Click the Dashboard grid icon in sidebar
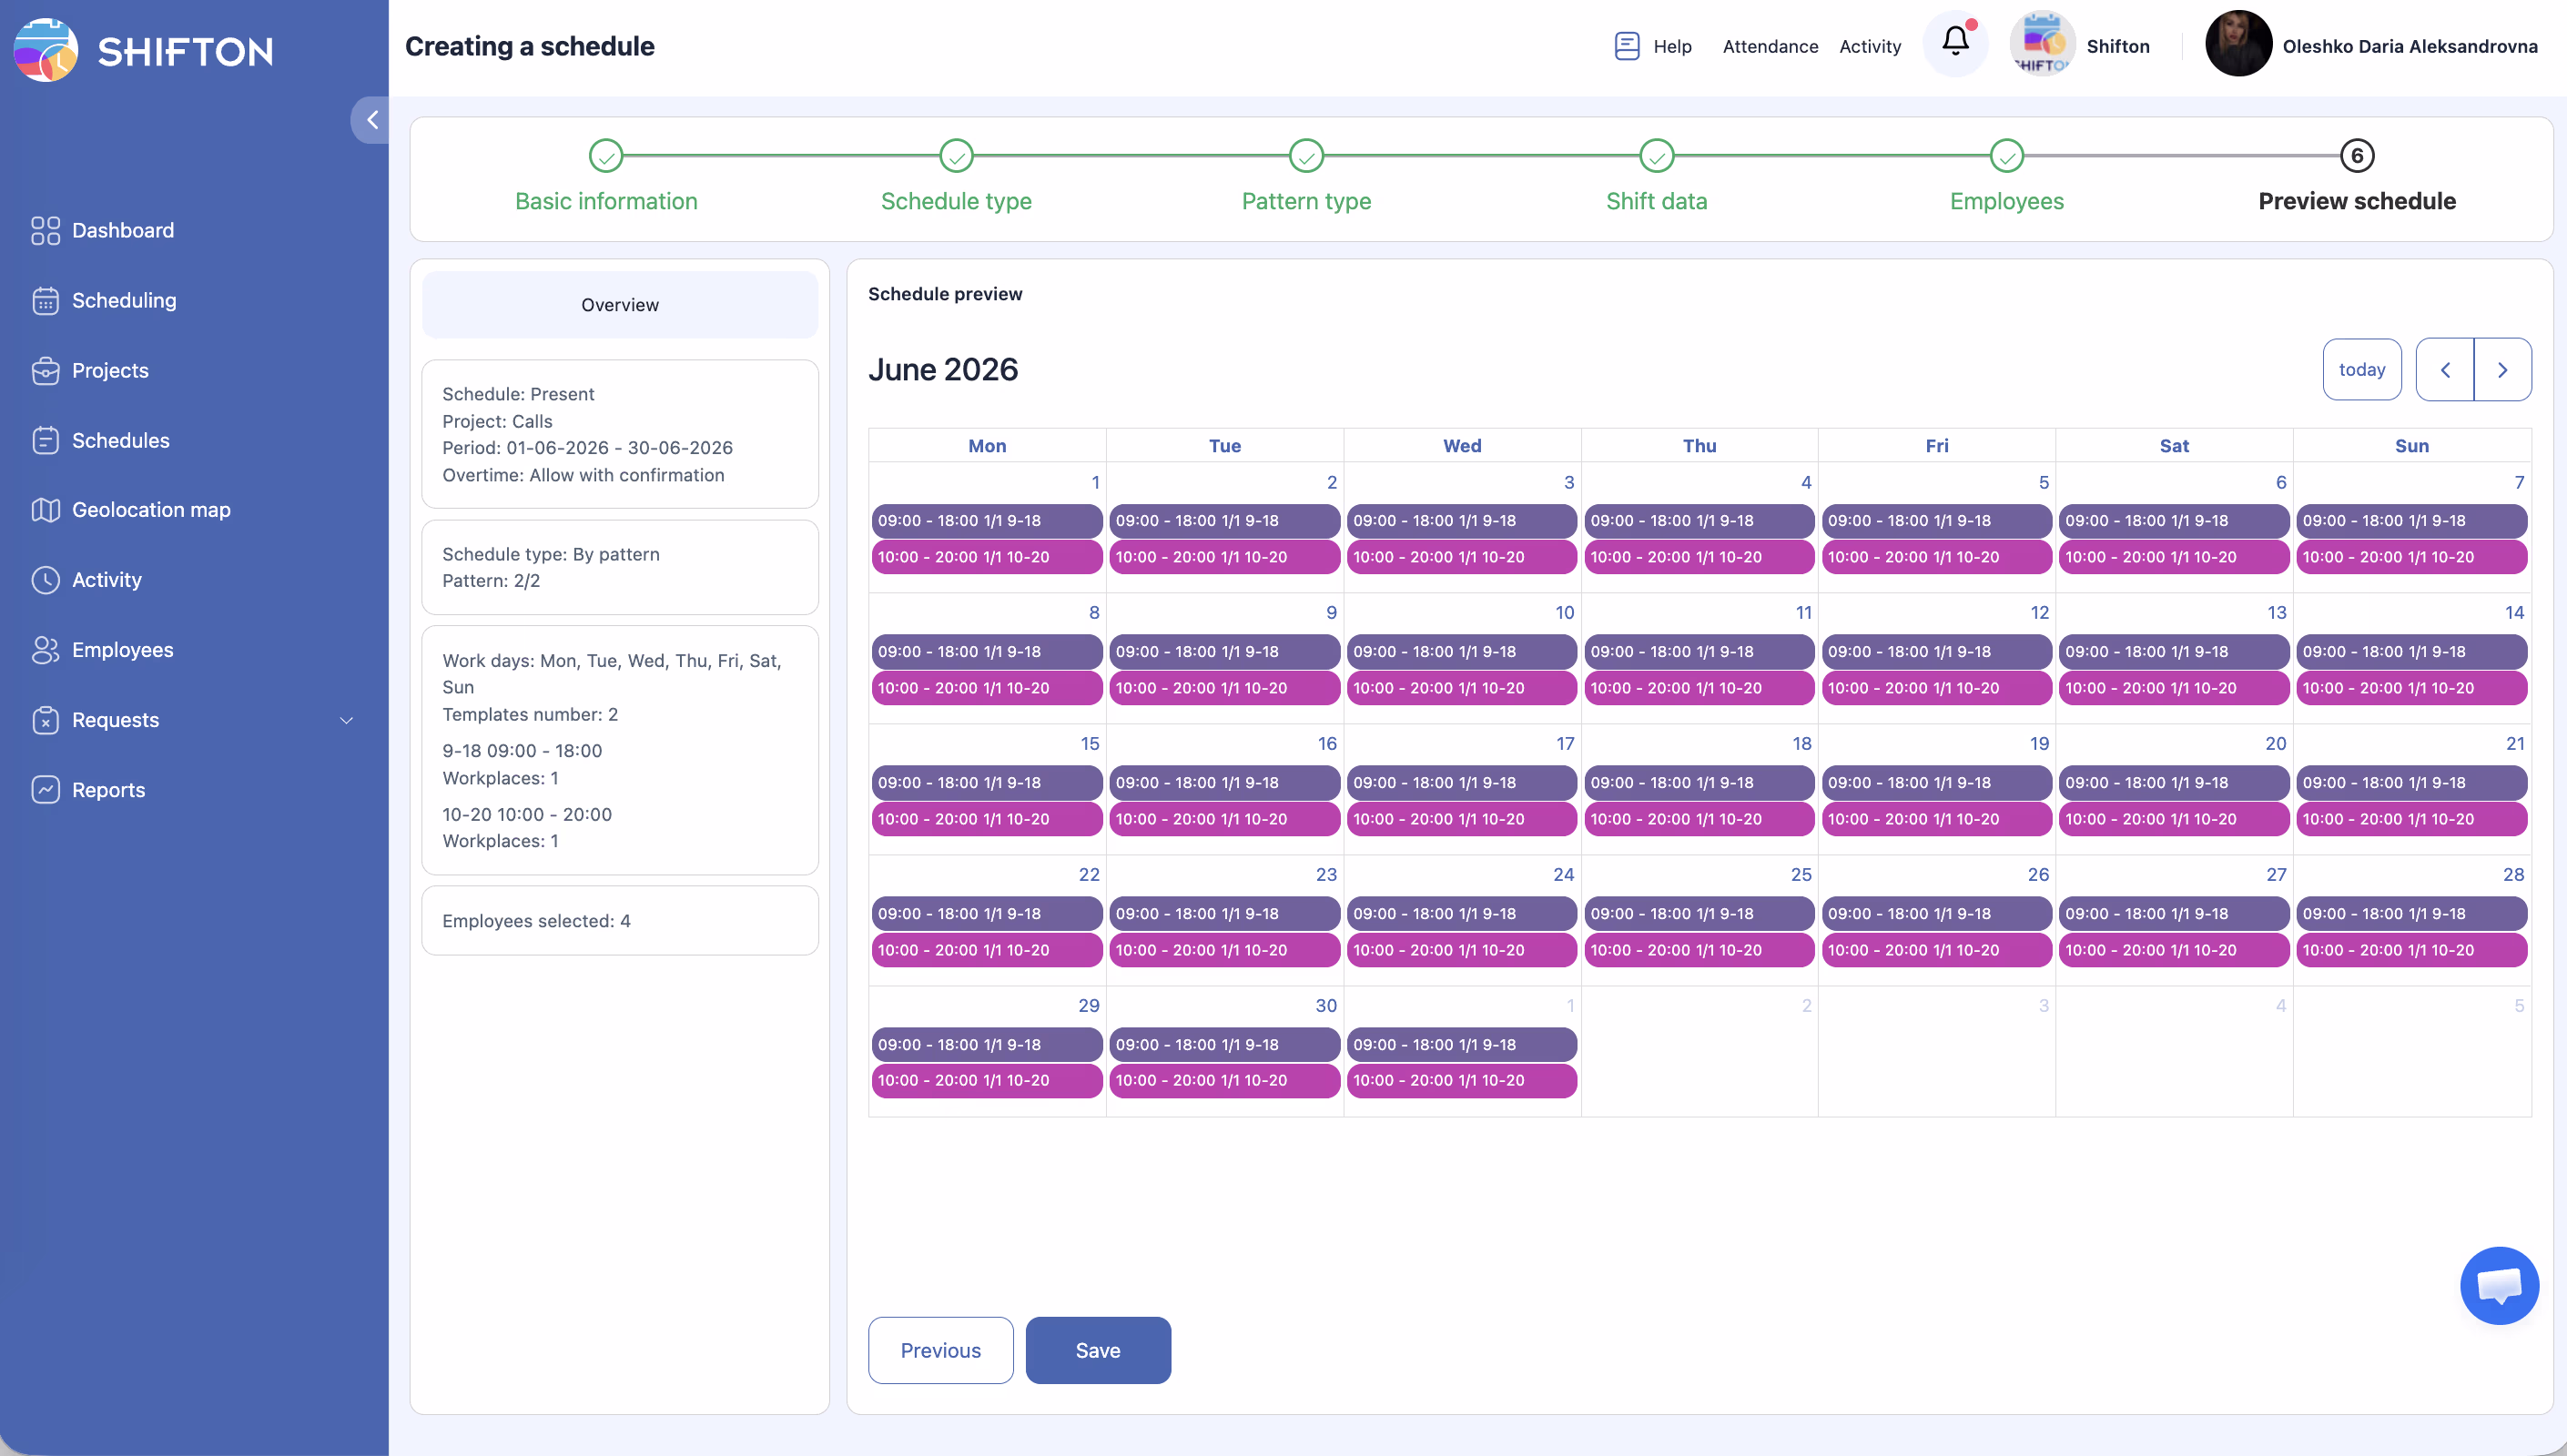This screenshot has width=2567, height=1456. click(x=45, y=231)
